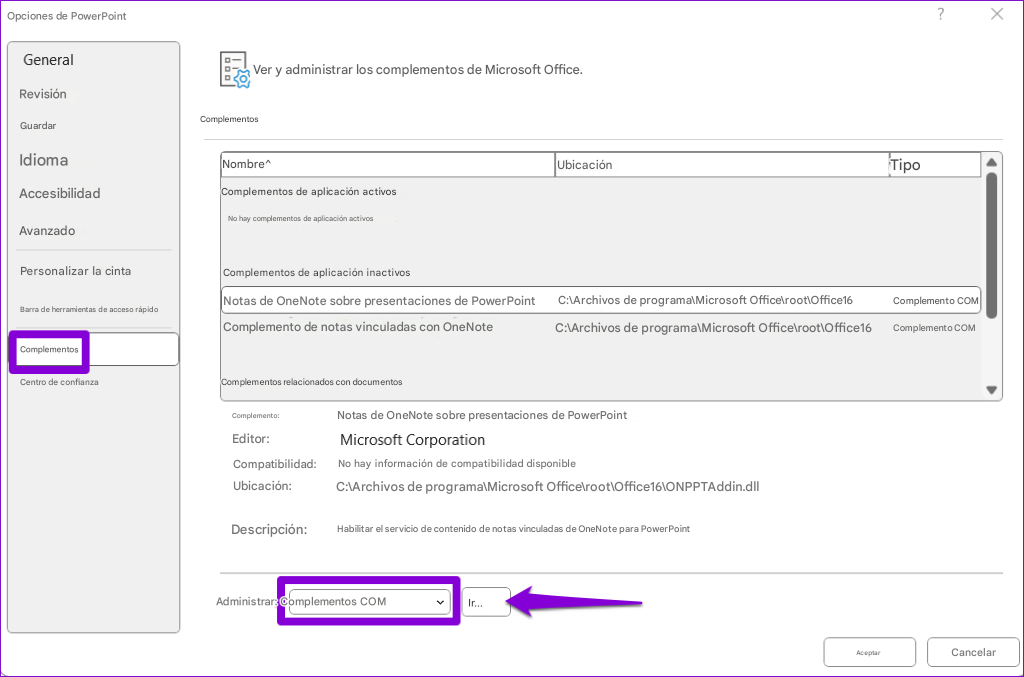Sort add-ins by clicking the Nombre column header

(x=250, y=163)
